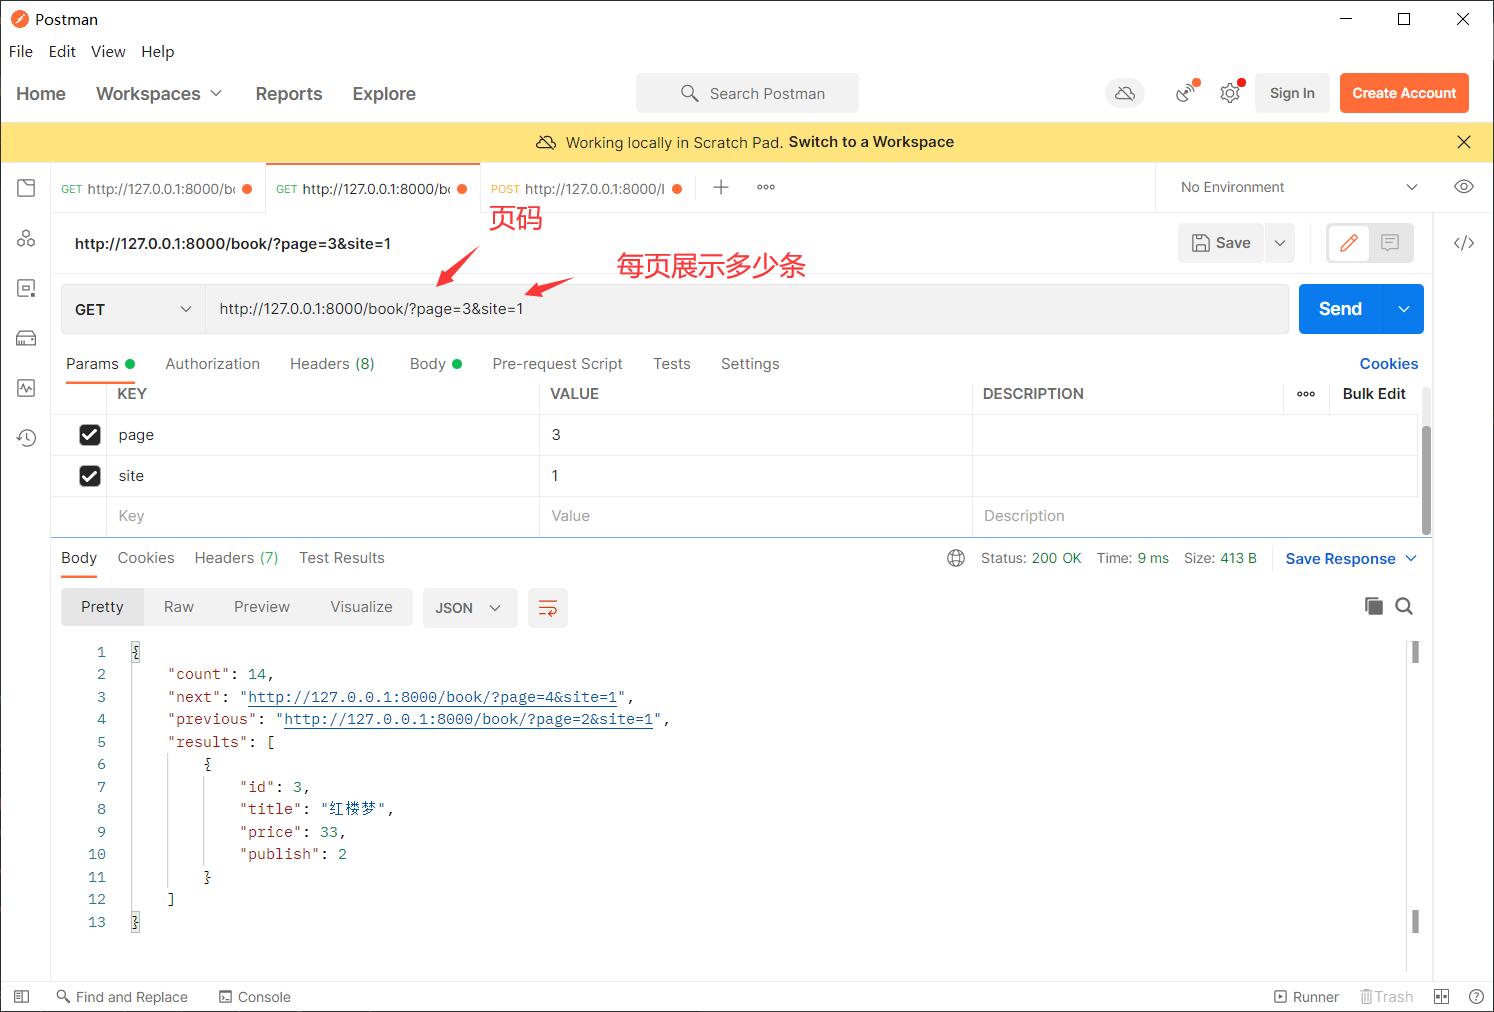Open the request Settings tab
The height and width of the screenshot is (1012, 1494).
pos(750,363)
